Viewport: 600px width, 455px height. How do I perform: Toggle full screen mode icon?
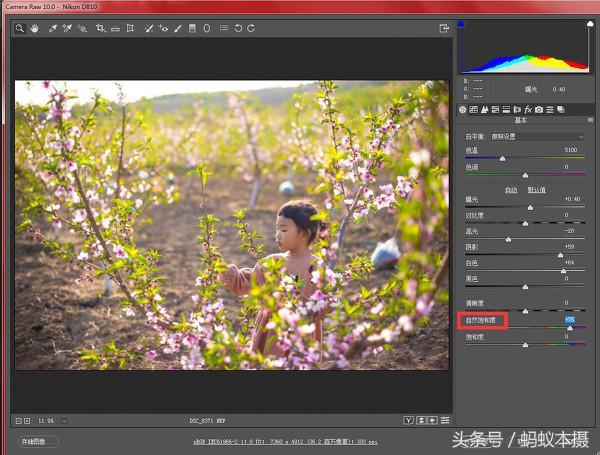click(444, 28)
